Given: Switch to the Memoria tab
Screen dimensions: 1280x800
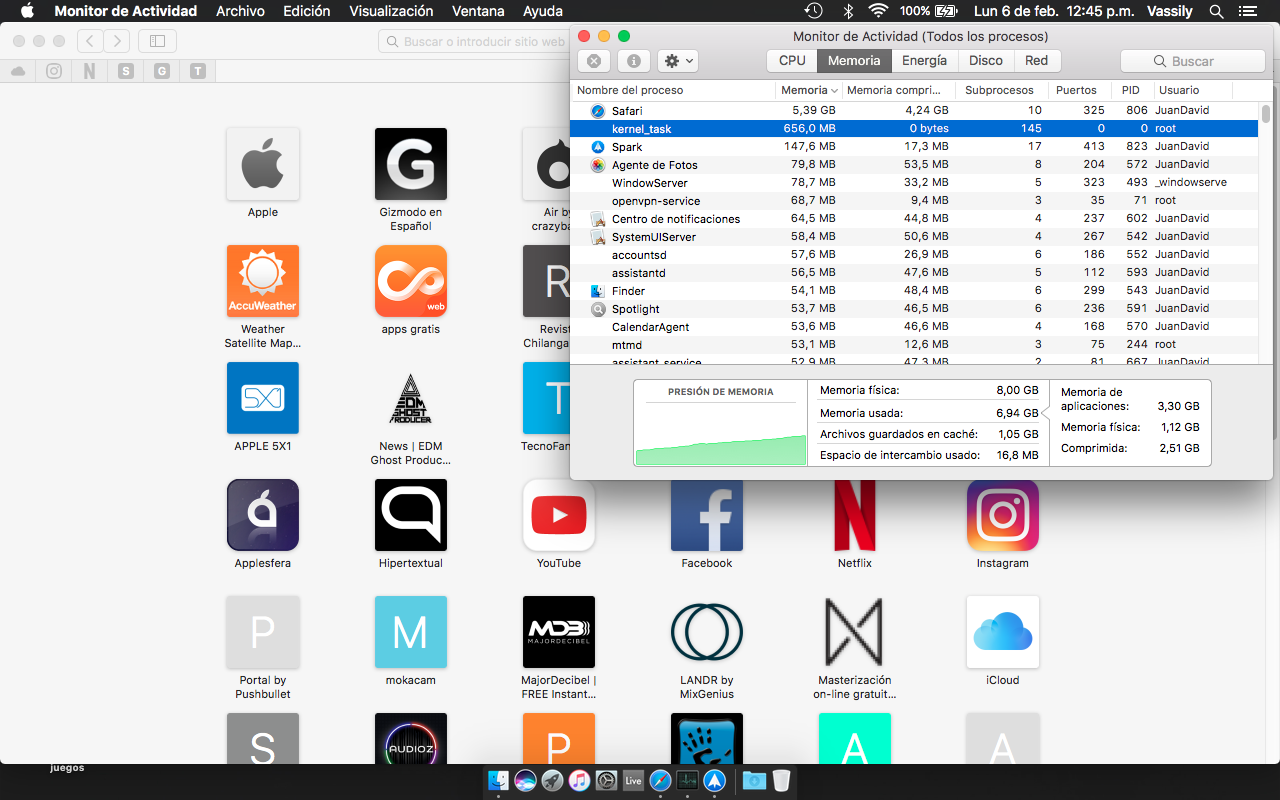Looking at the screenshot, I should [x=854, y=61].
